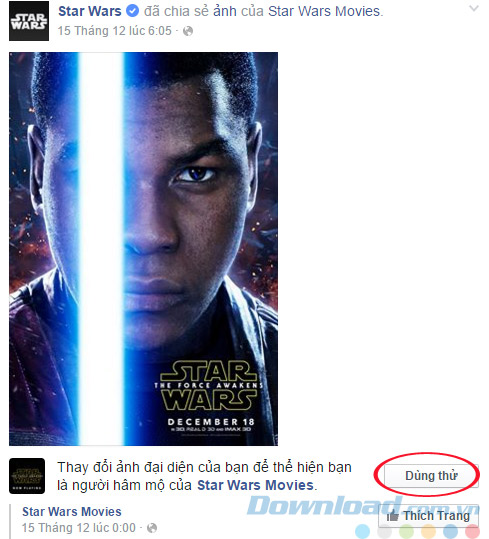489x539 pixels.
Task: Click The Force Awakens logo on the poster
Action: point(209,385)
